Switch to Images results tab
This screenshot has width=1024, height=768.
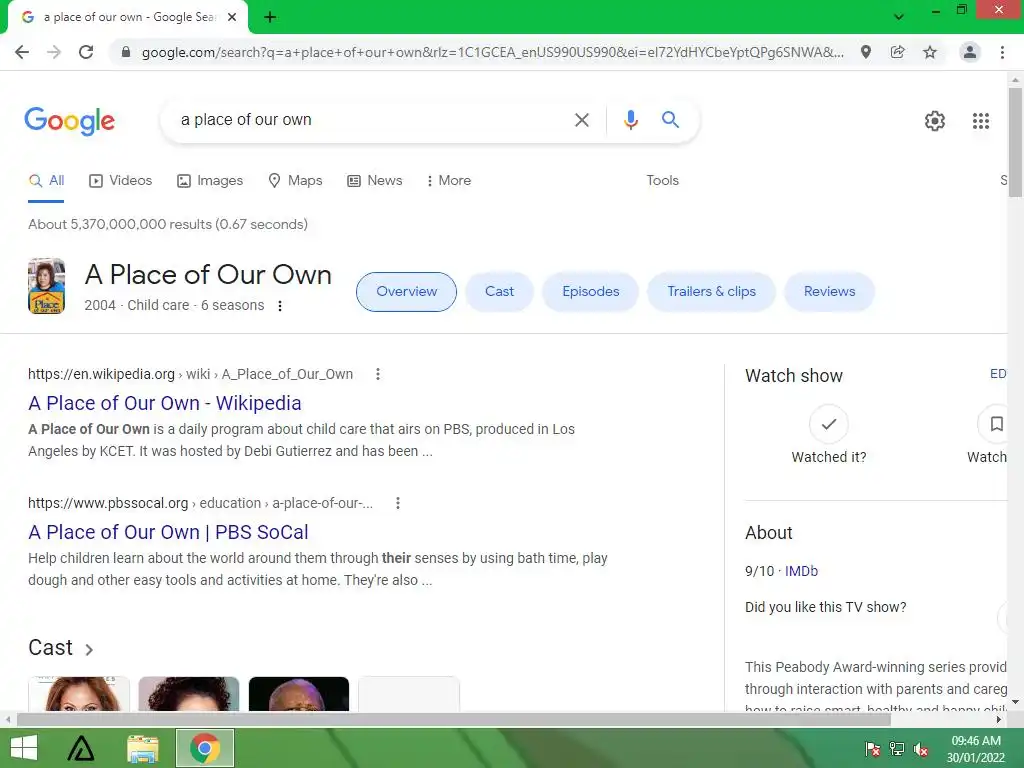pos(210,180)
